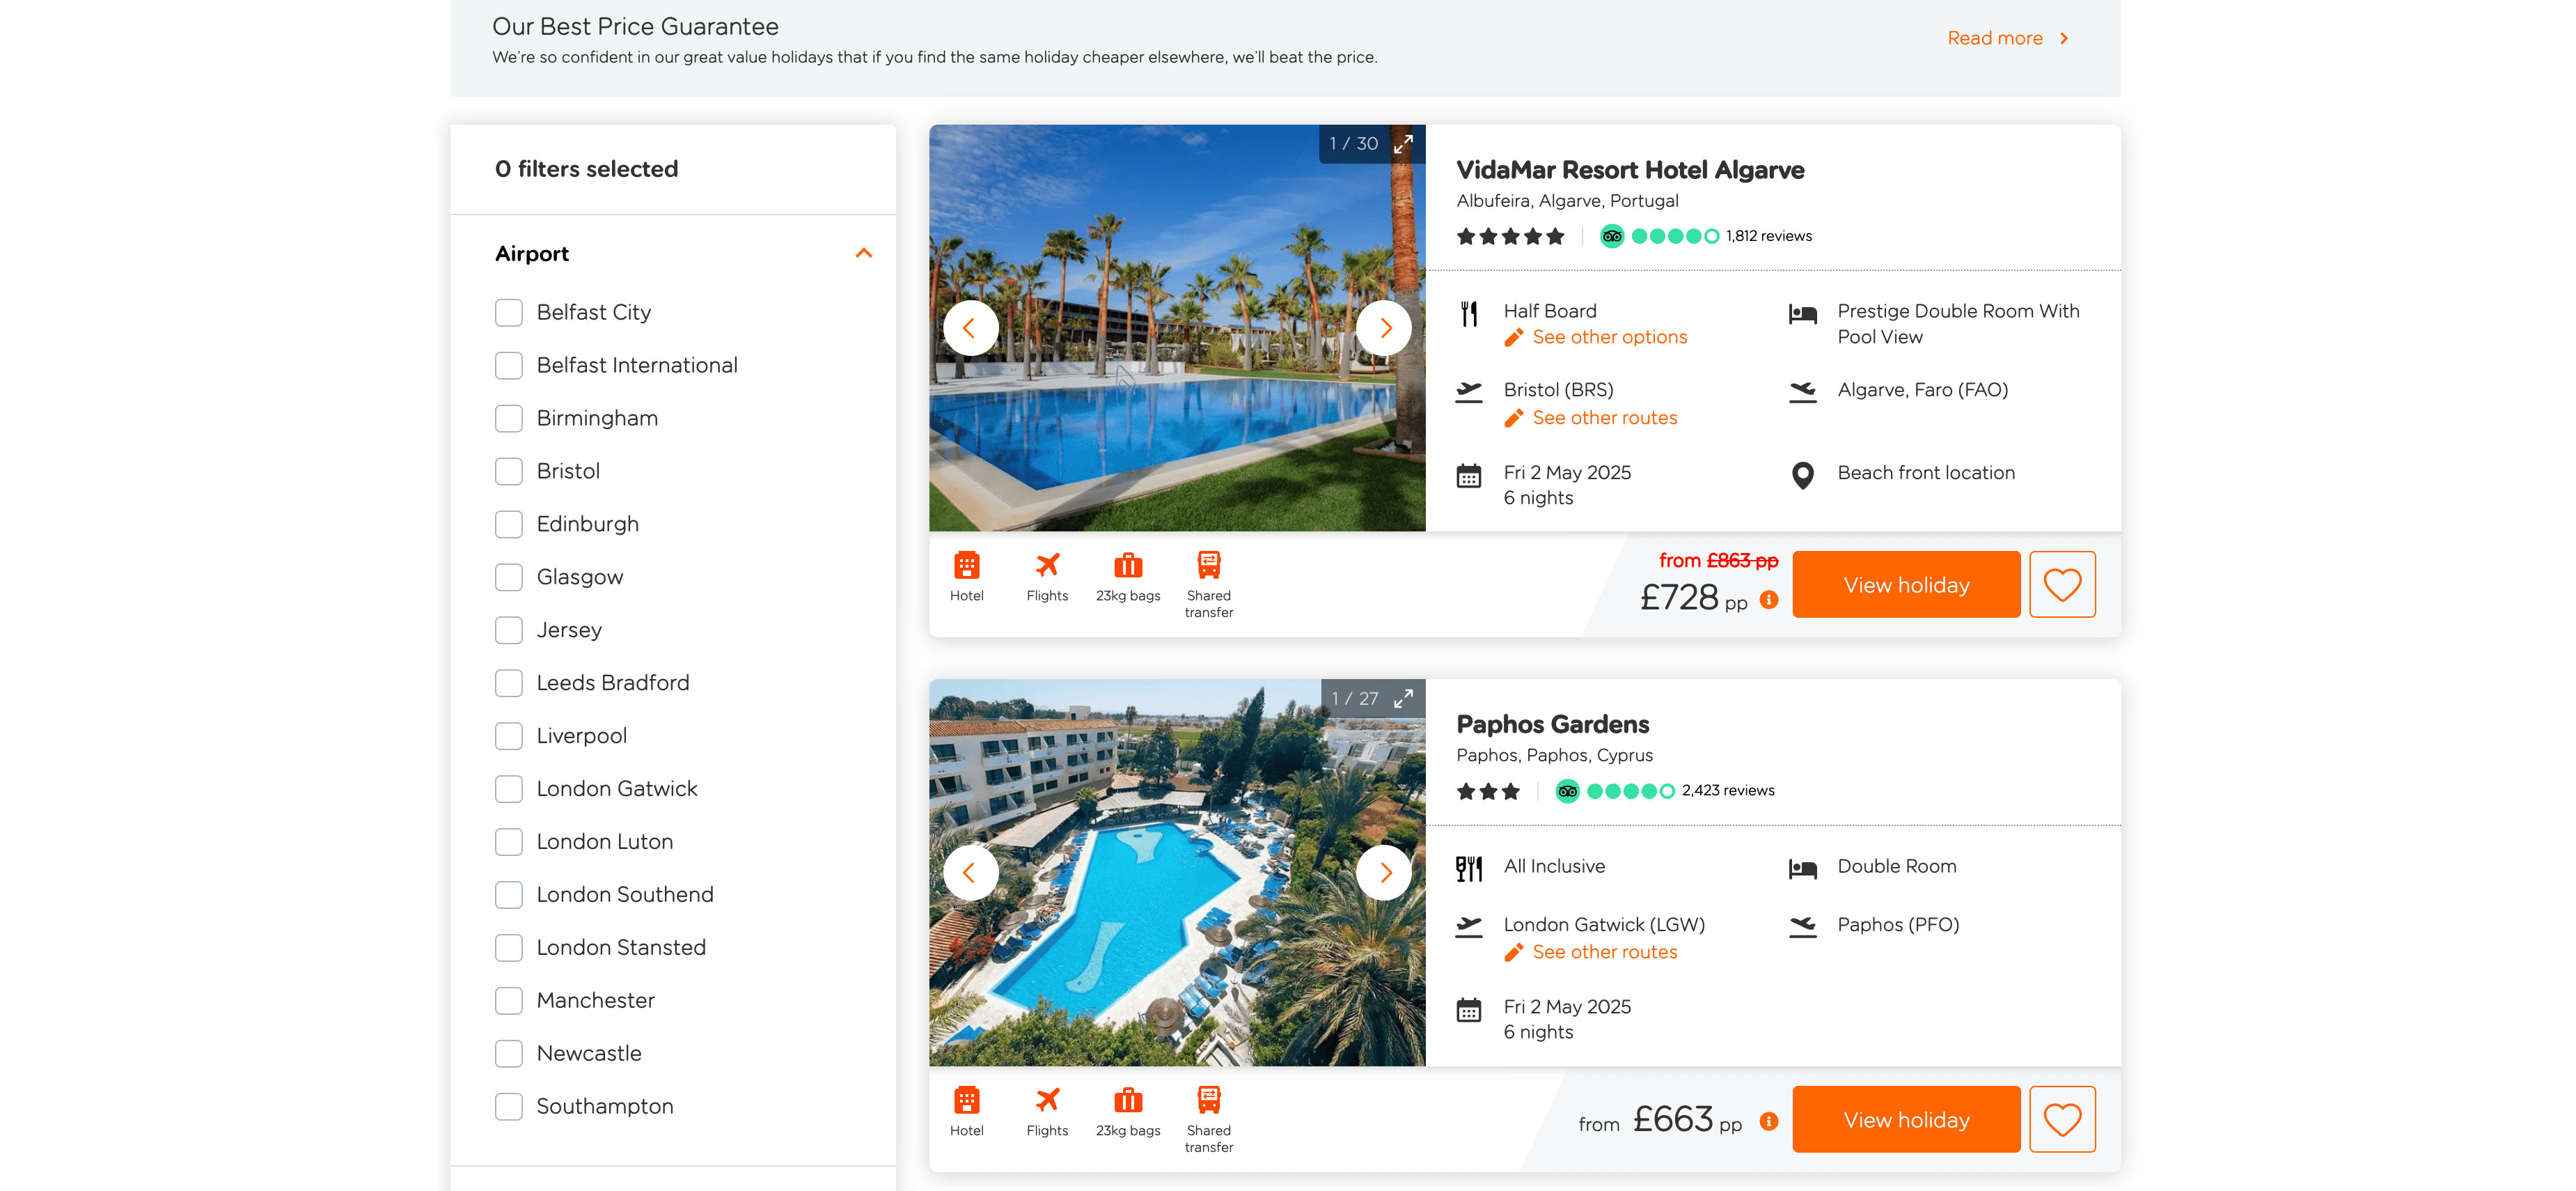View holiday for Paphos Gardens
Viewport: 2576px width, 1191px height.
pyautogui.click(x=1905, y=1120)
